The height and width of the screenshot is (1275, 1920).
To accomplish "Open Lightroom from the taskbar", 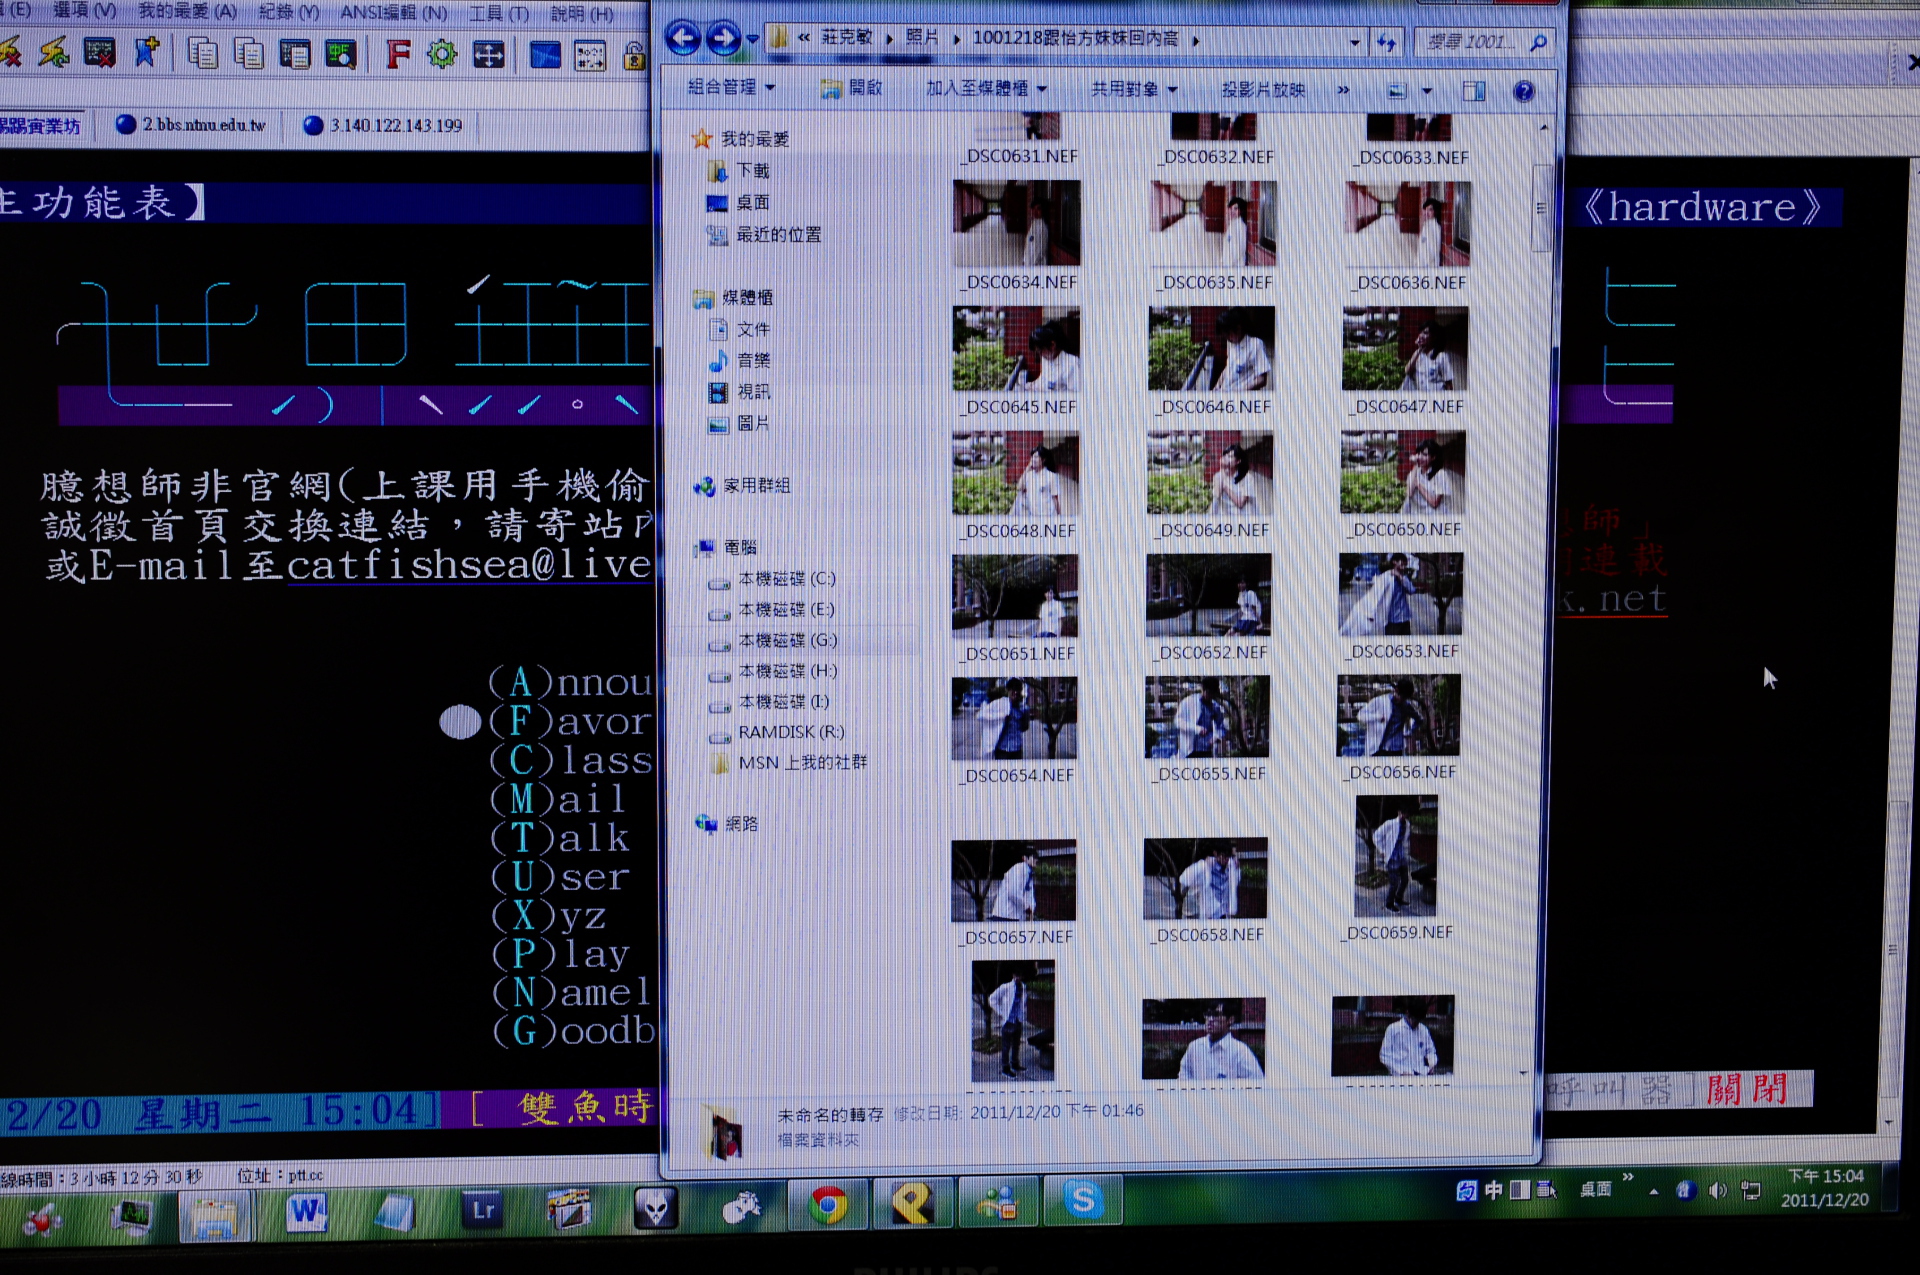I will (483, 1210).
